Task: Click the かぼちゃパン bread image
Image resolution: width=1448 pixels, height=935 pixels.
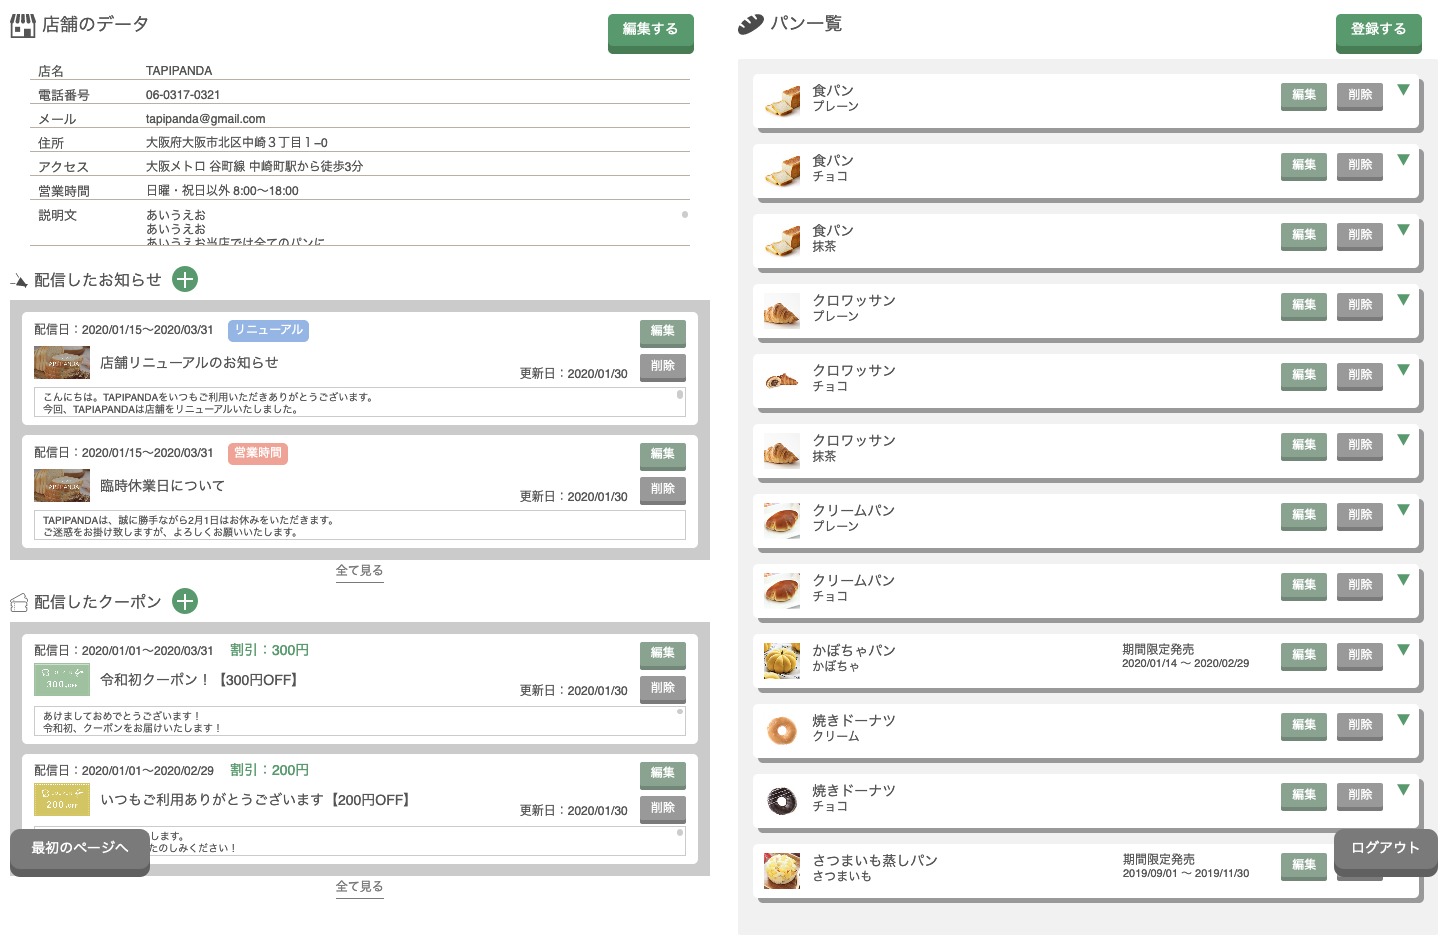Action: pos(781,661)
